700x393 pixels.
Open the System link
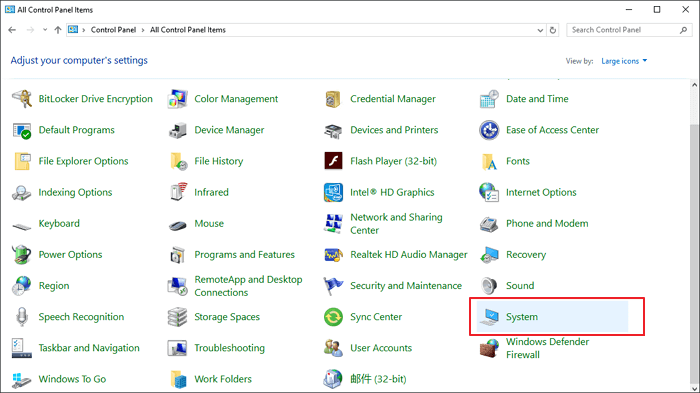tap(521, 317)
